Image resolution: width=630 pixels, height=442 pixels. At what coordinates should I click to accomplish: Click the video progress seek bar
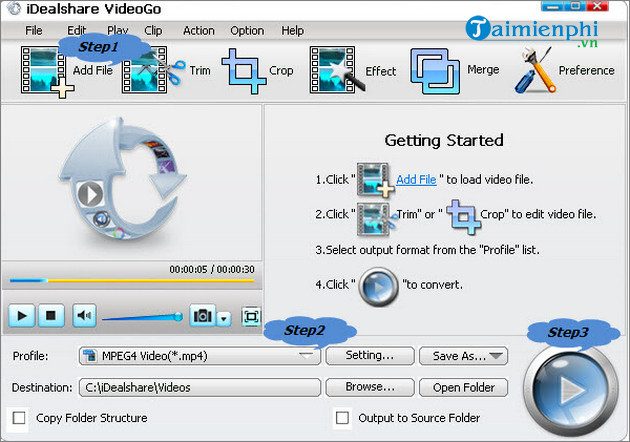coord(132,280)
